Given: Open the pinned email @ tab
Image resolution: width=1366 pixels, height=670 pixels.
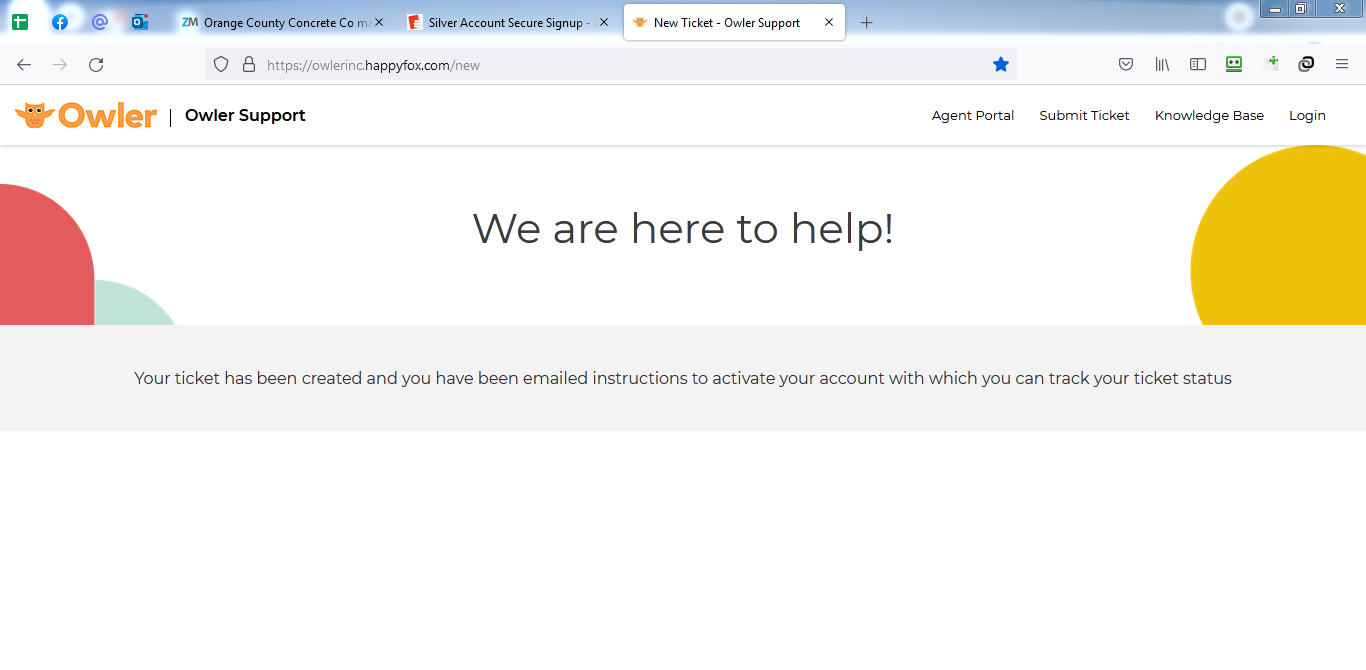Looking at the screenshot, I should [x=100, y=22].
